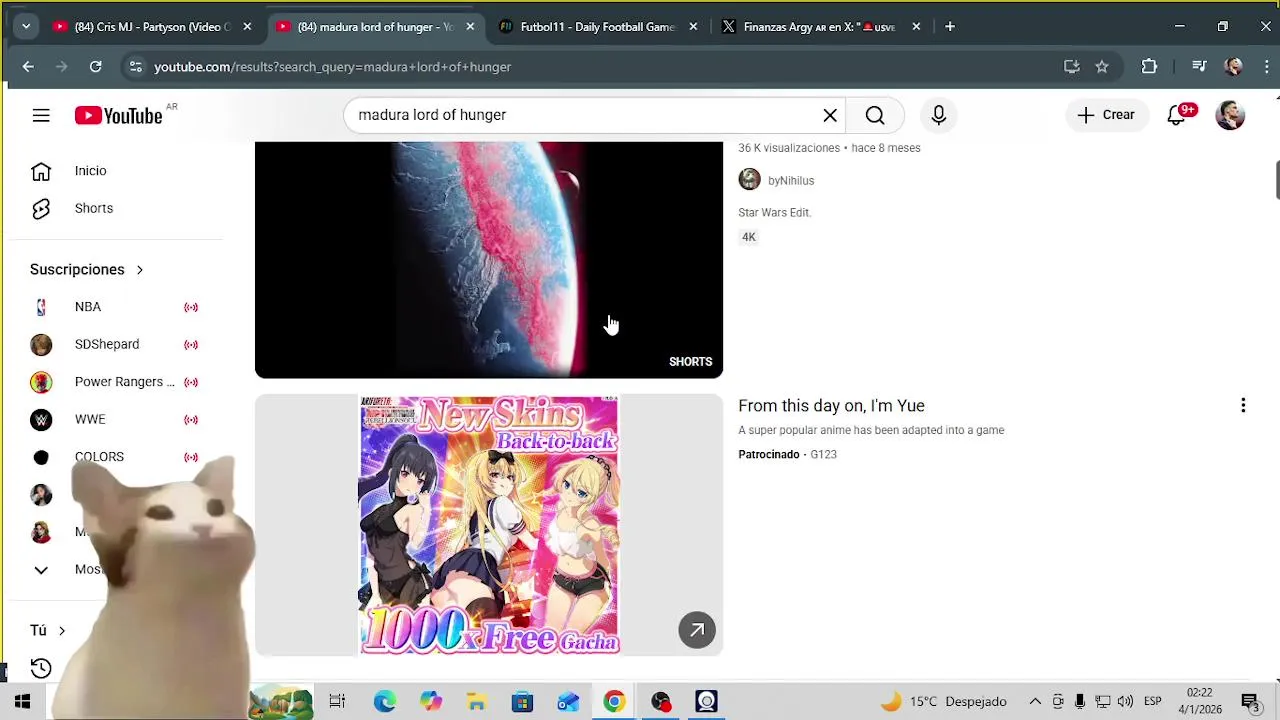Open the Windows notification center

click(1250, 702)
